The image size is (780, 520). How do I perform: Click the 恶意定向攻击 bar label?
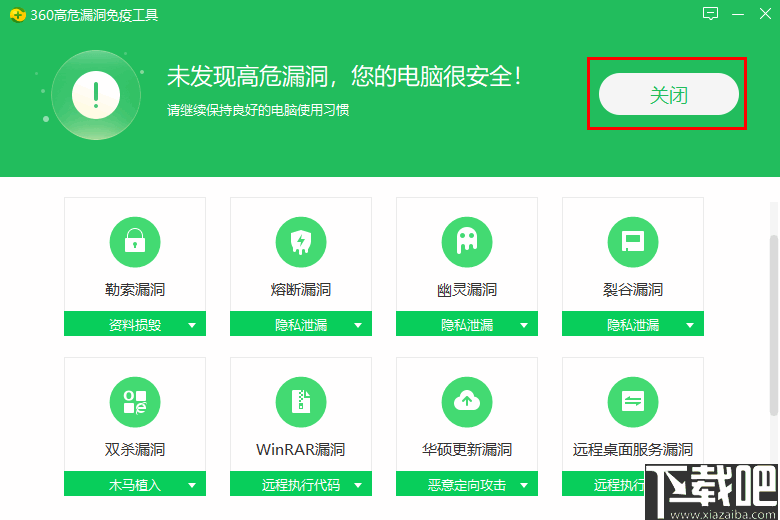pyautogui.click(x=467, y=485)
